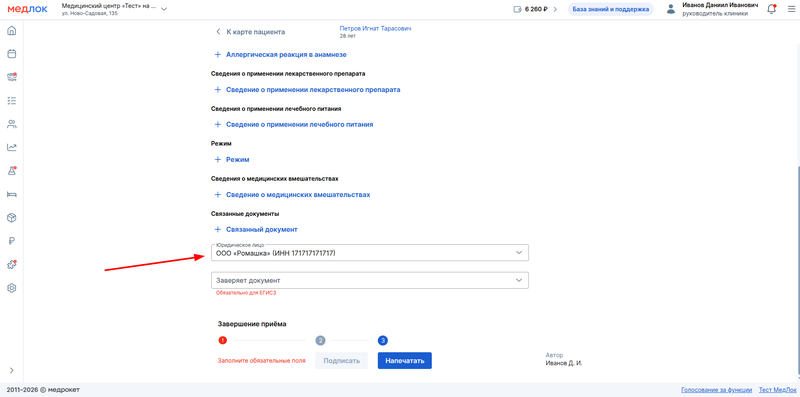The width and height of the screenshot is (800, 397).
Task: Click the Напечатать button
Action: [405, 360]
